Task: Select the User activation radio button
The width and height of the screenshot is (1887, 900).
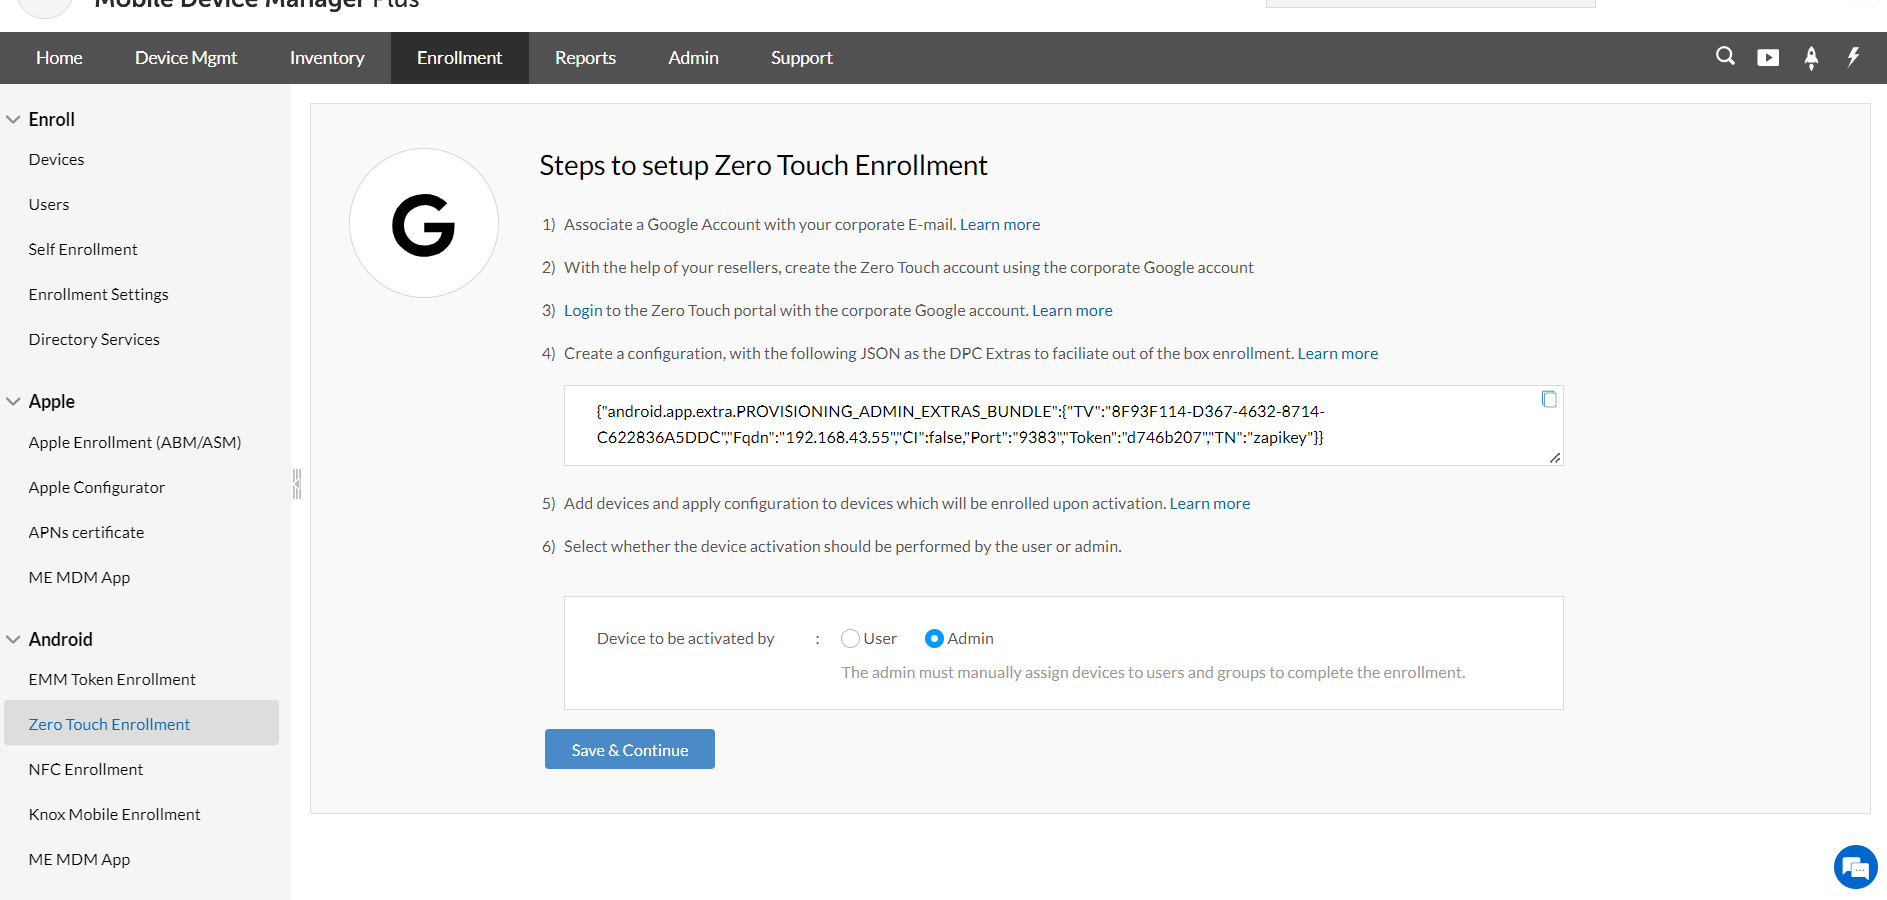Action: [x=850, y=638]
